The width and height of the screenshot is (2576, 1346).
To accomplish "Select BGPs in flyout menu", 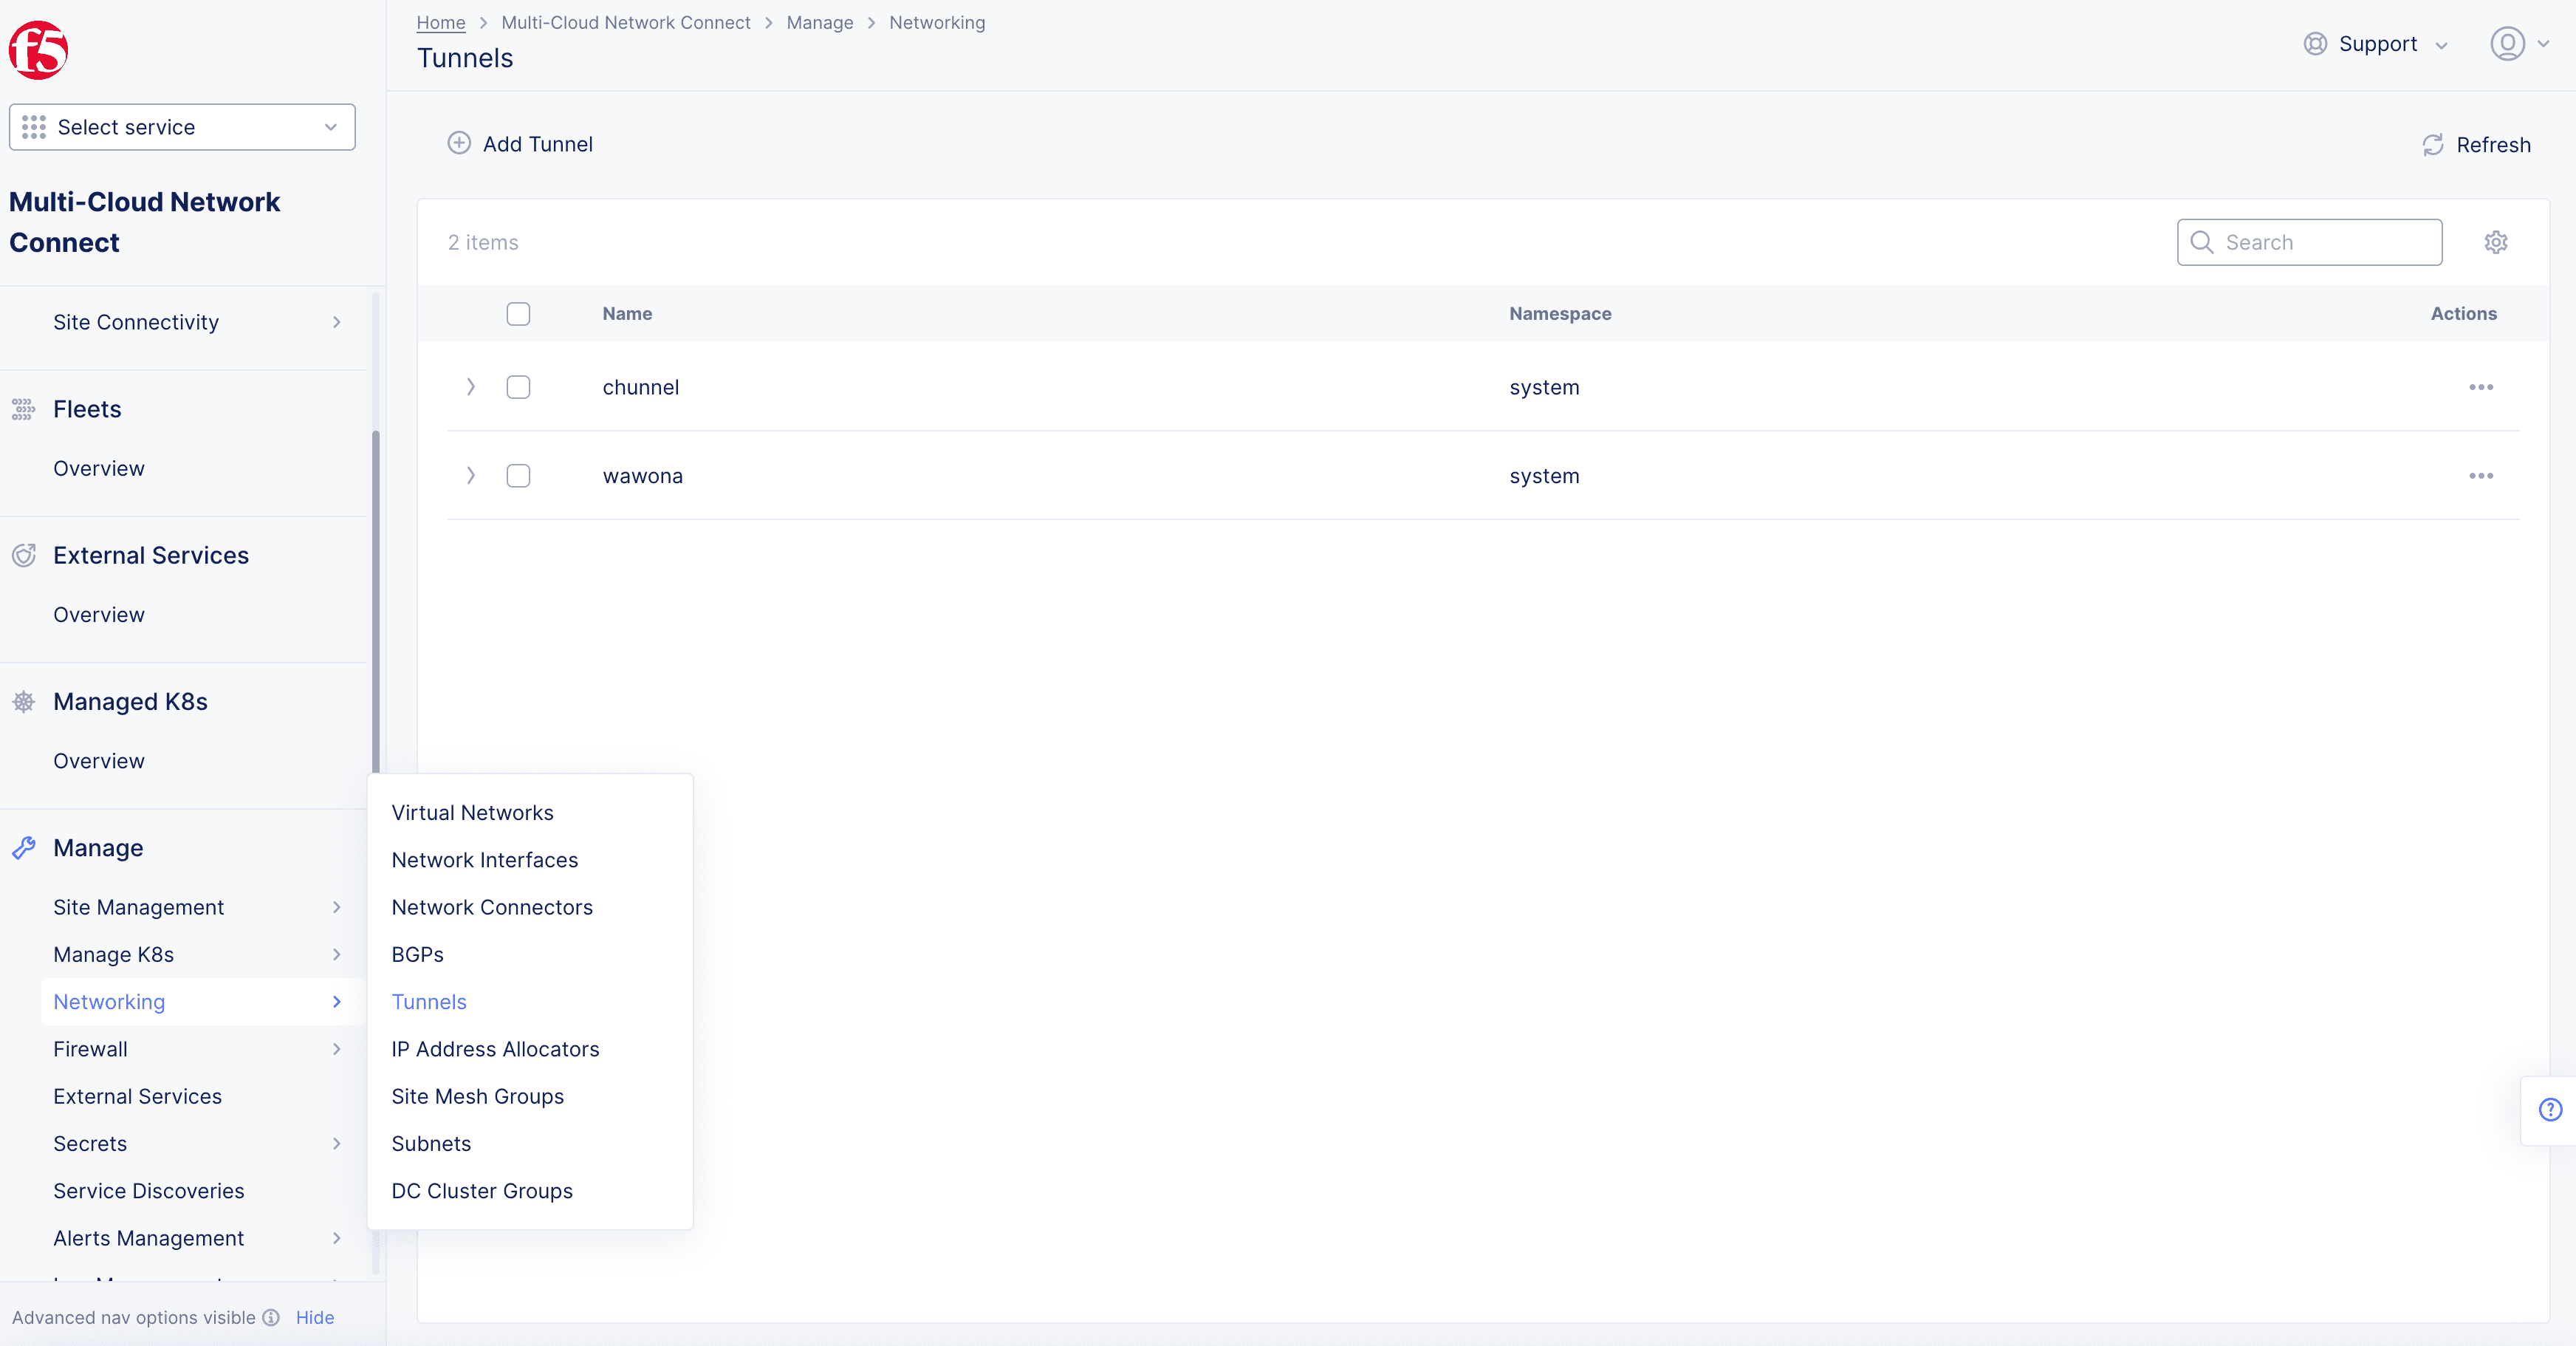I will (417, 955).
